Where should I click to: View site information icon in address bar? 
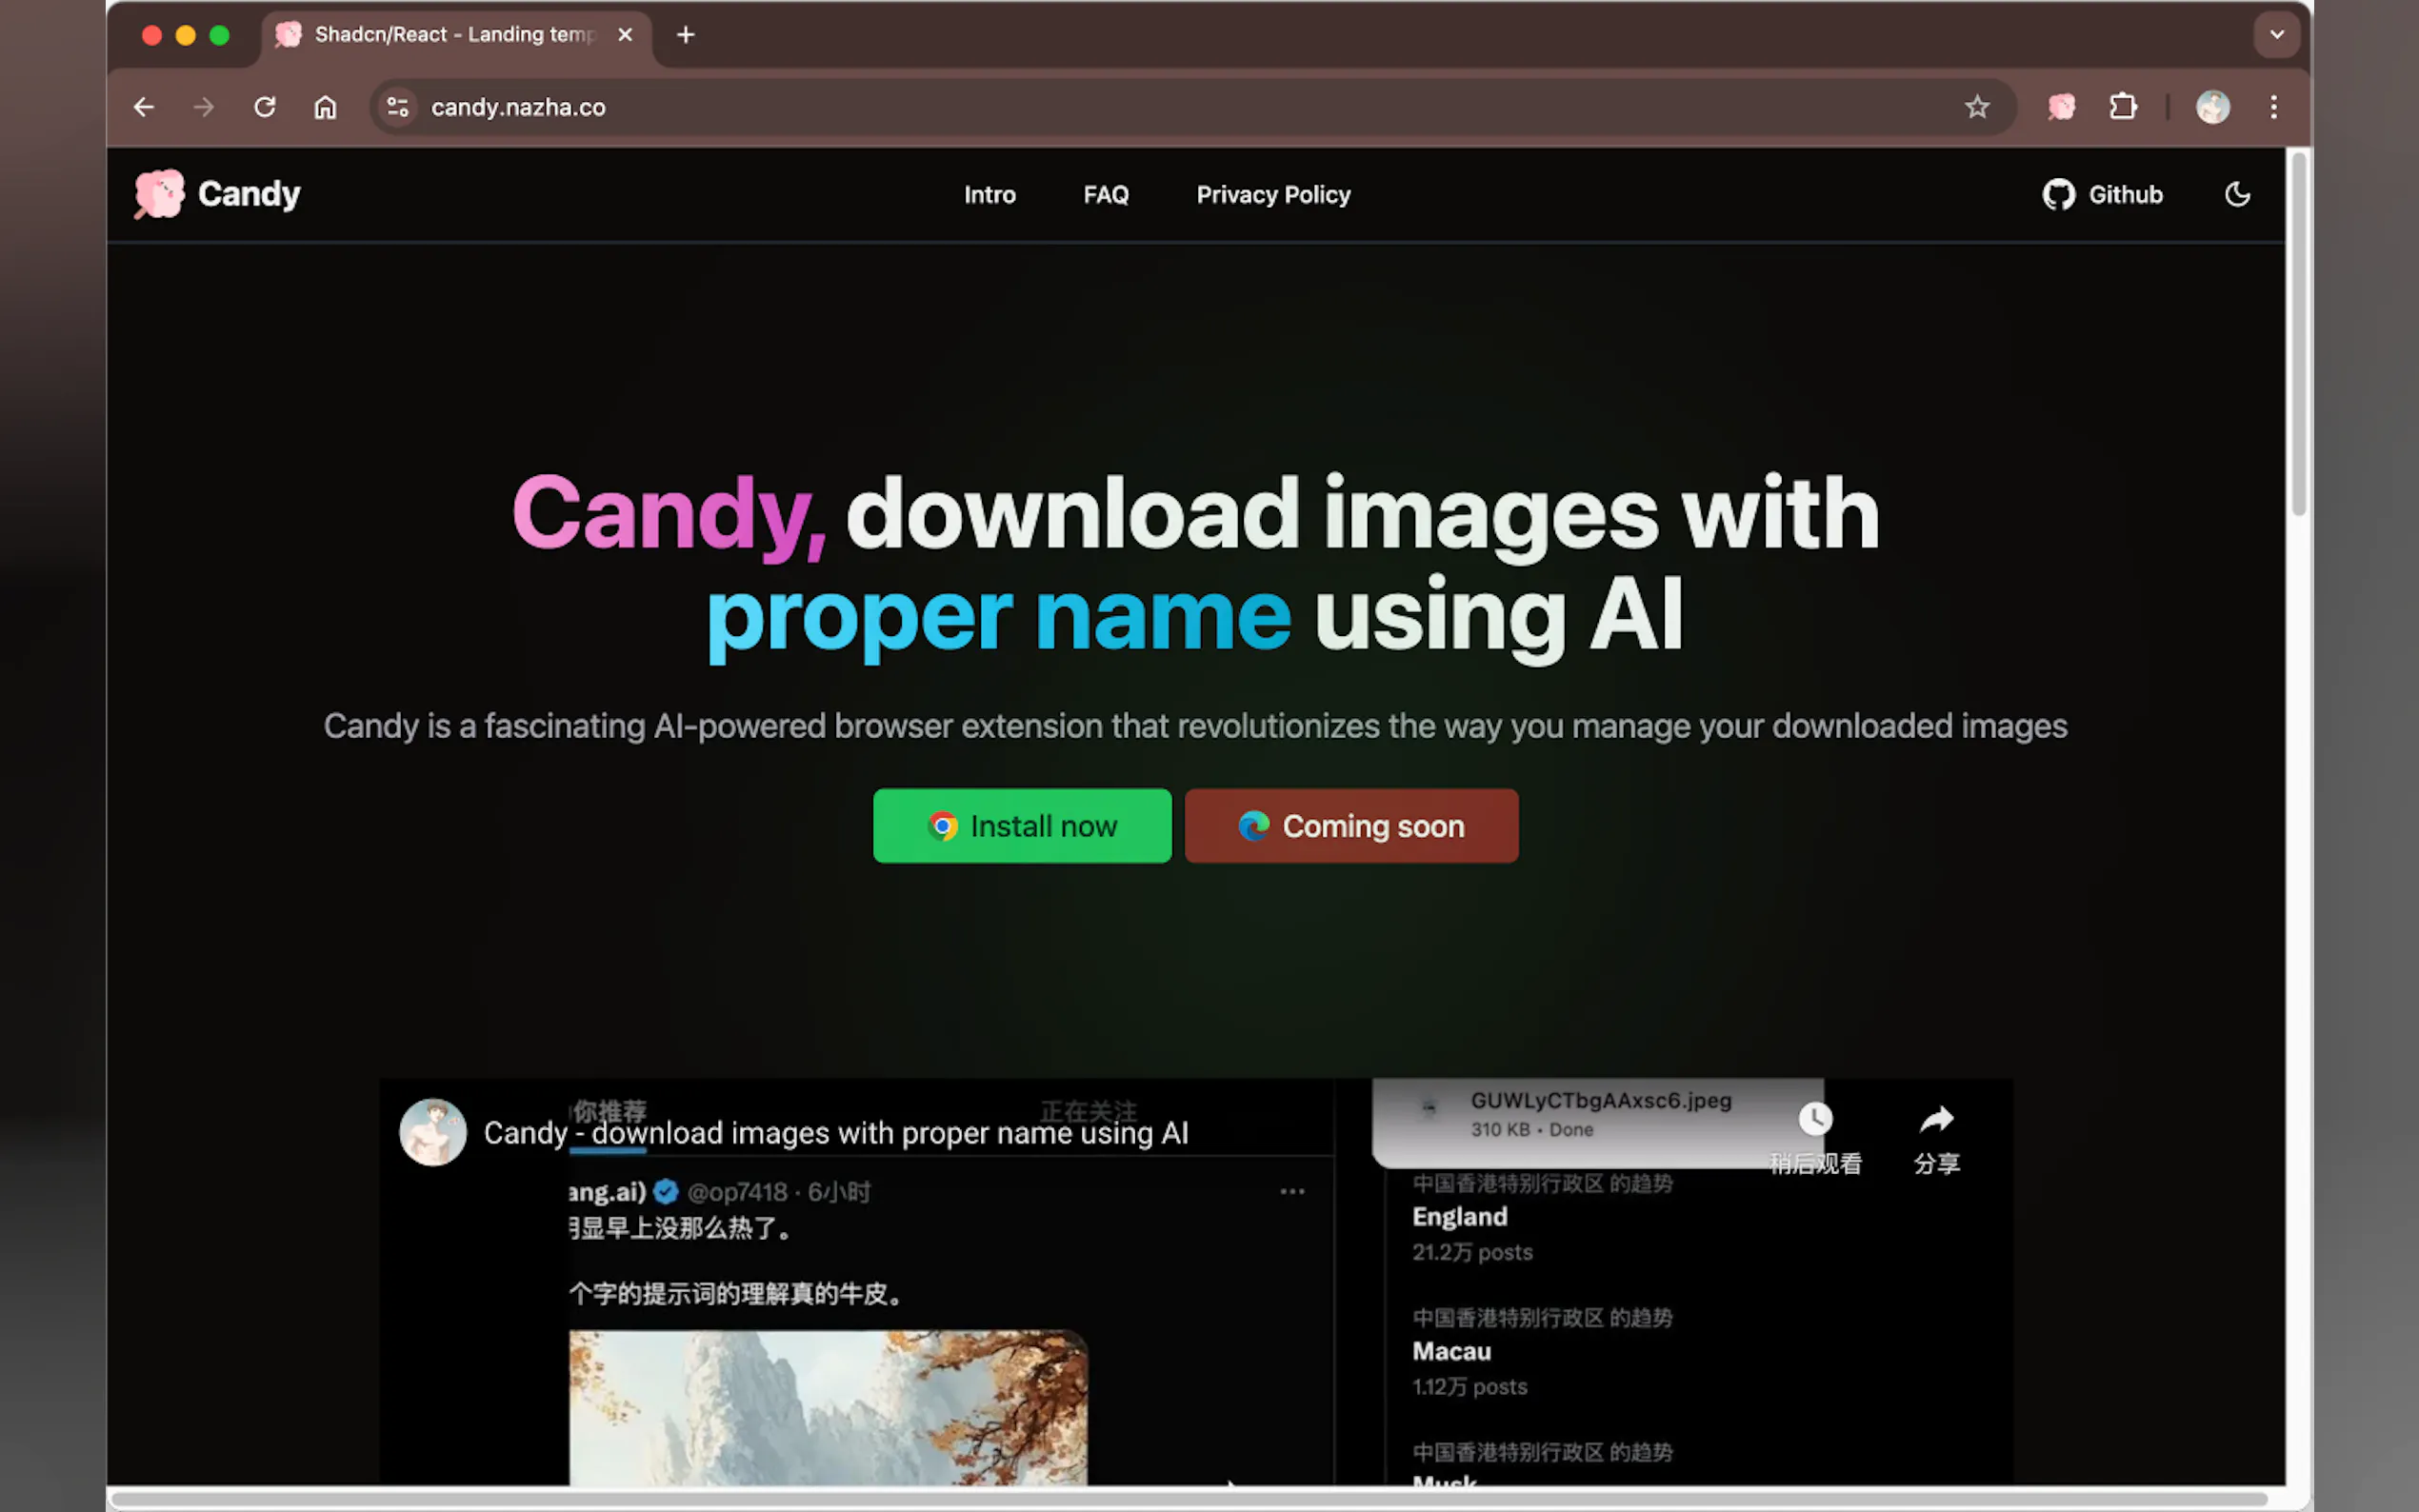click(x=398, y=107)
